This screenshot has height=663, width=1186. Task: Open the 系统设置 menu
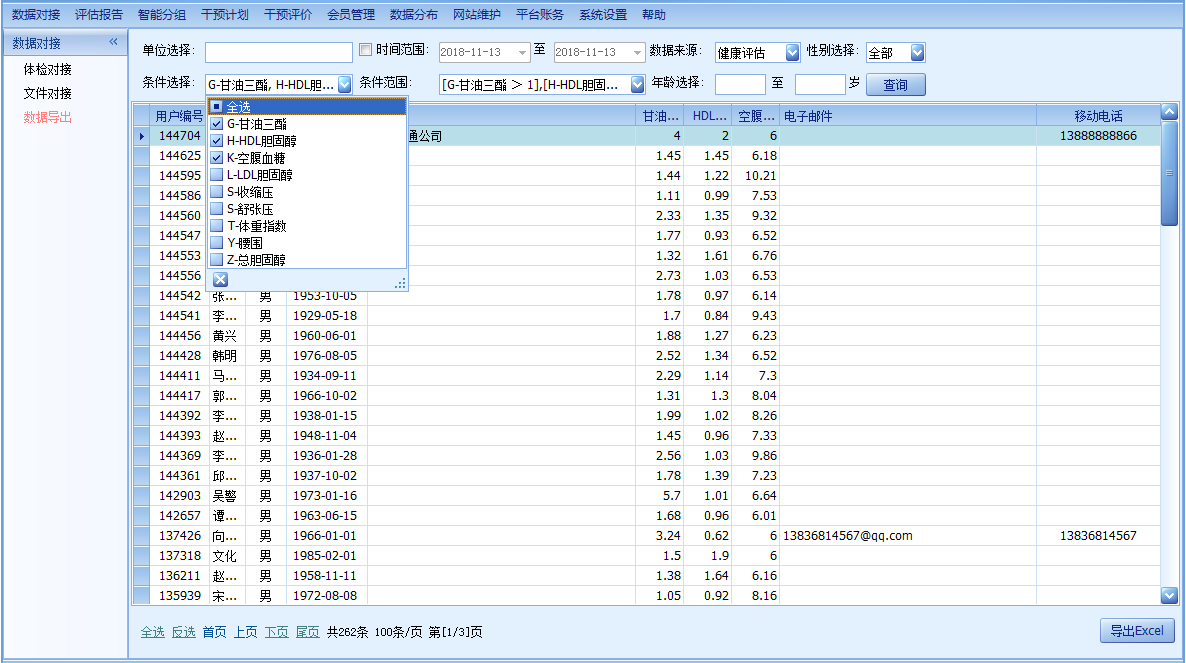(603, 15)
